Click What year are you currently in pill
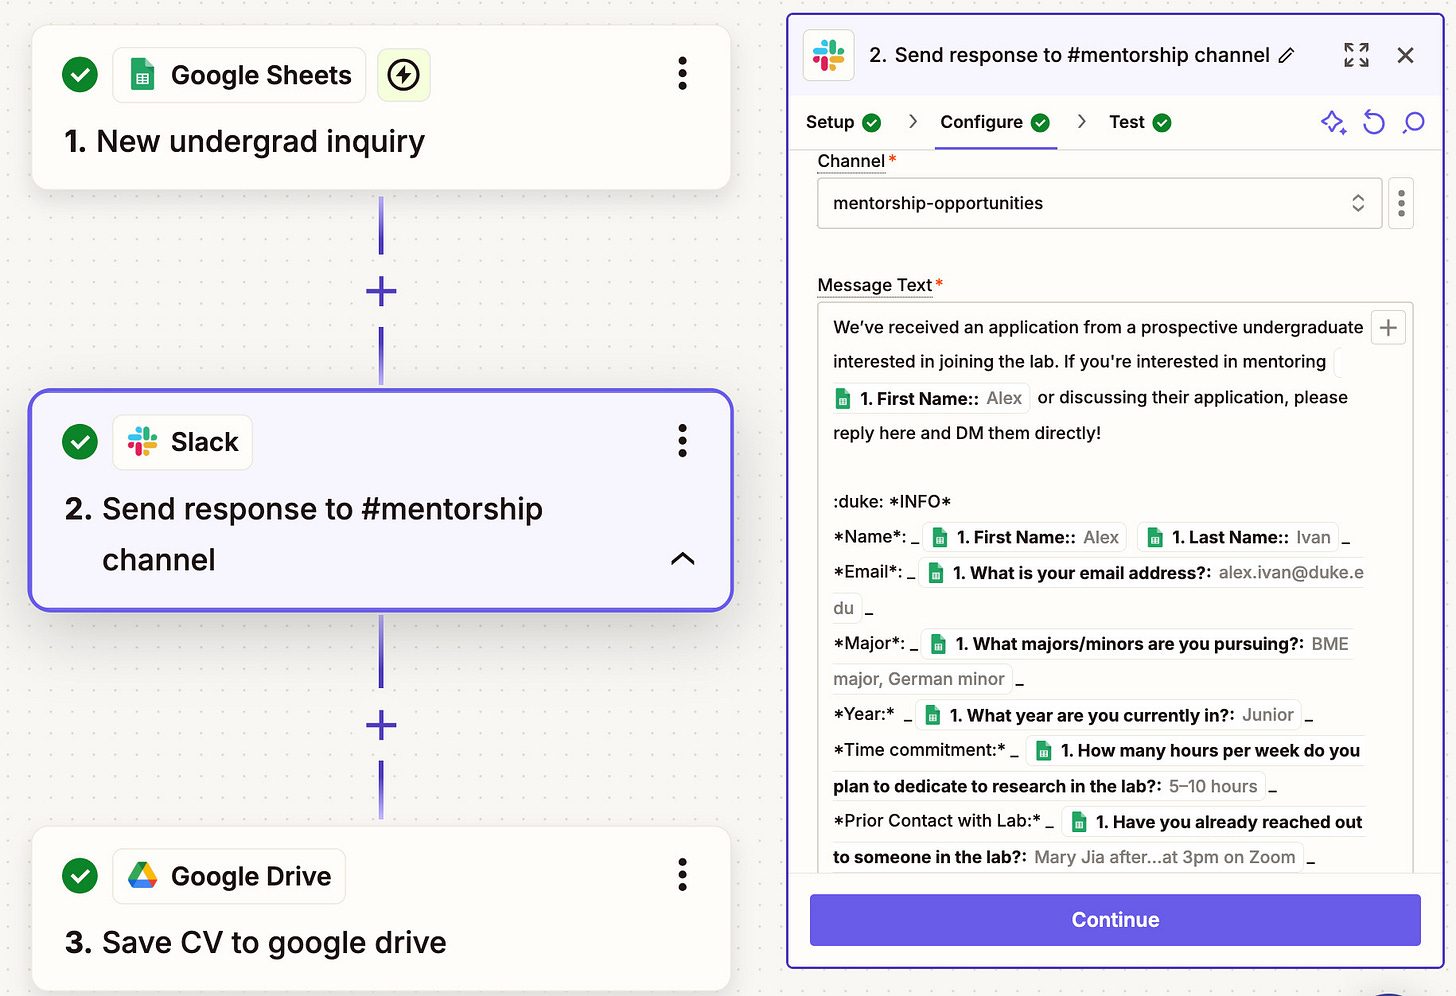Viewport: 1456px width, 996px height. click(x=1108, y=715)
